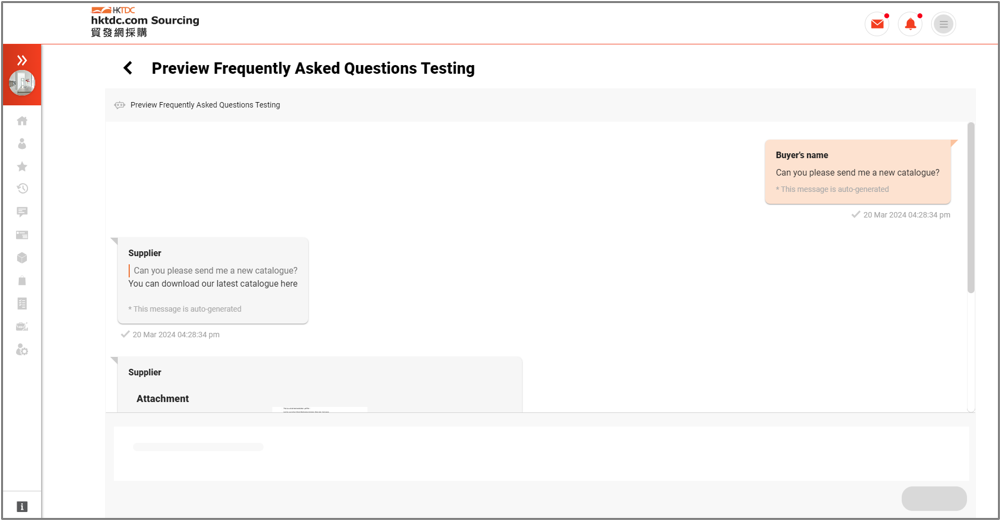This screenshot has height=523, width=1003.
Task: Open the star favourites sidebar icon
Action: tap(22, 166)
